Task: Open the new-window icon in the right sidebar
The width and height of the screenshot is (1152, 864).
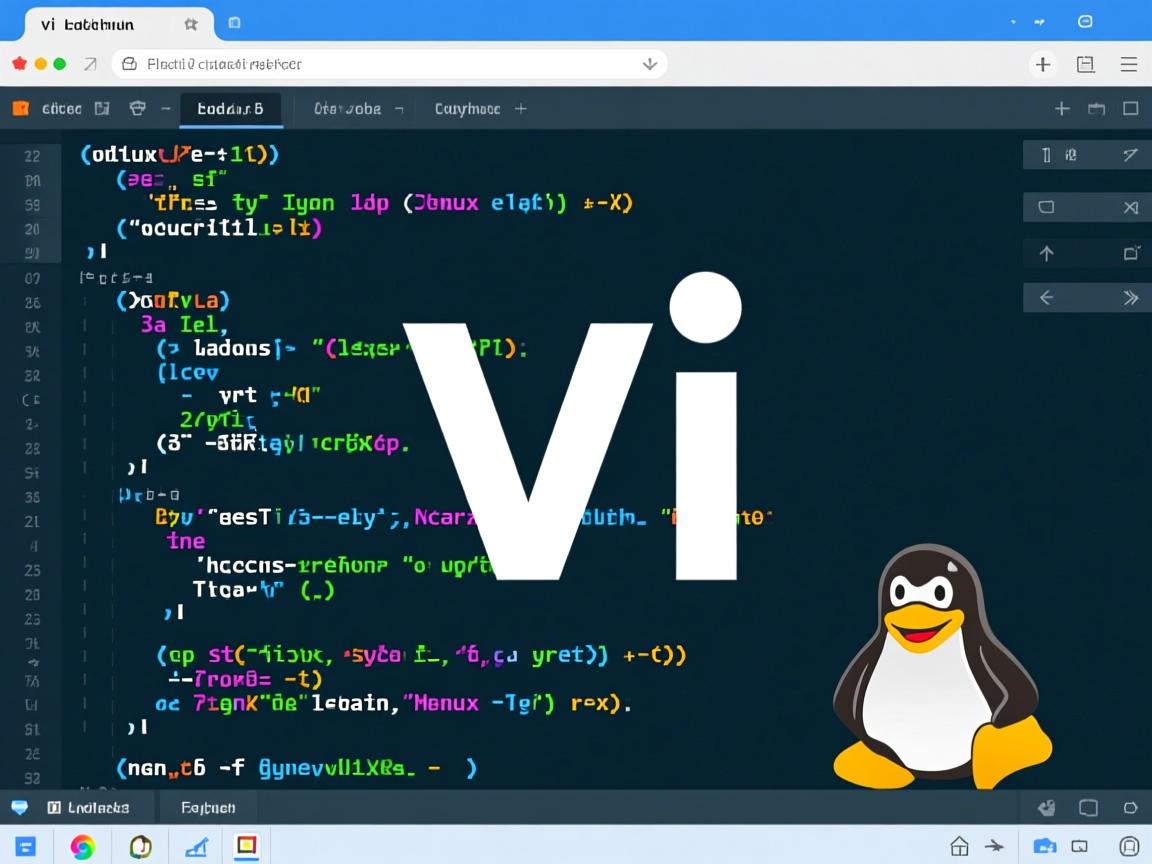Action: [1131, 253]
